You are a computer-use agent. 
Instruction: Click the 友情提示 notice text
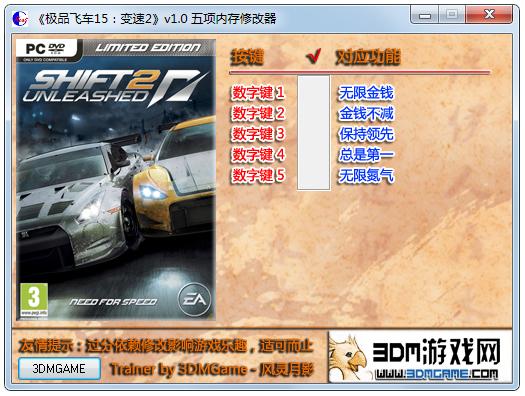[x=166, y=346]
